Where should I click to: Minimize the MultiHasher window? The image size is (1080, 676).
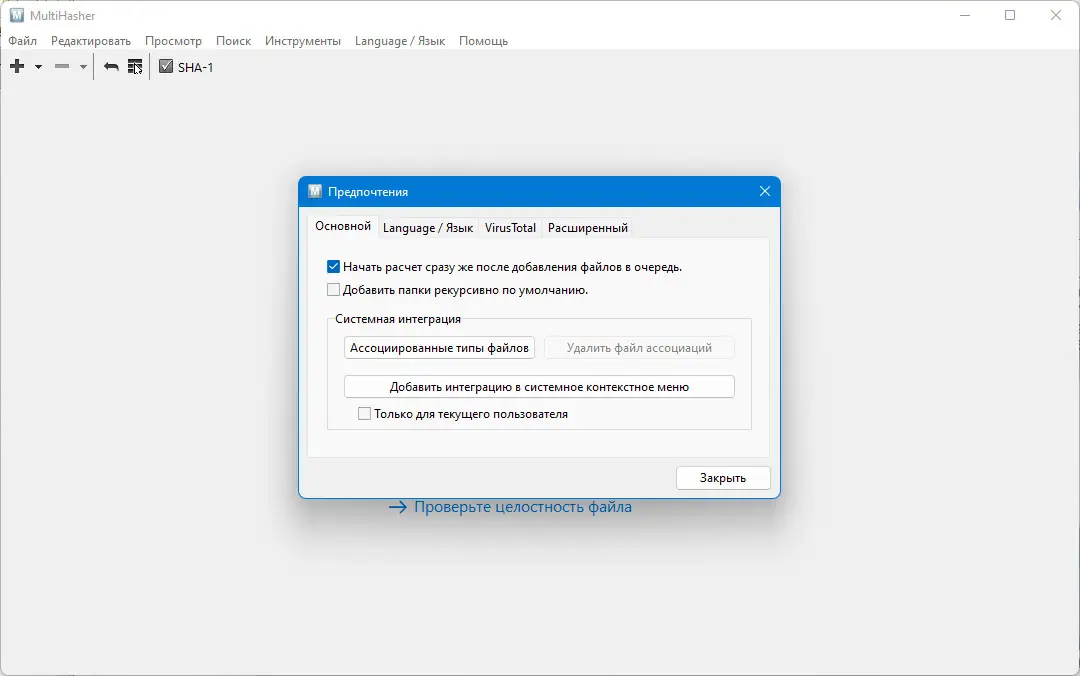(965, 15)
